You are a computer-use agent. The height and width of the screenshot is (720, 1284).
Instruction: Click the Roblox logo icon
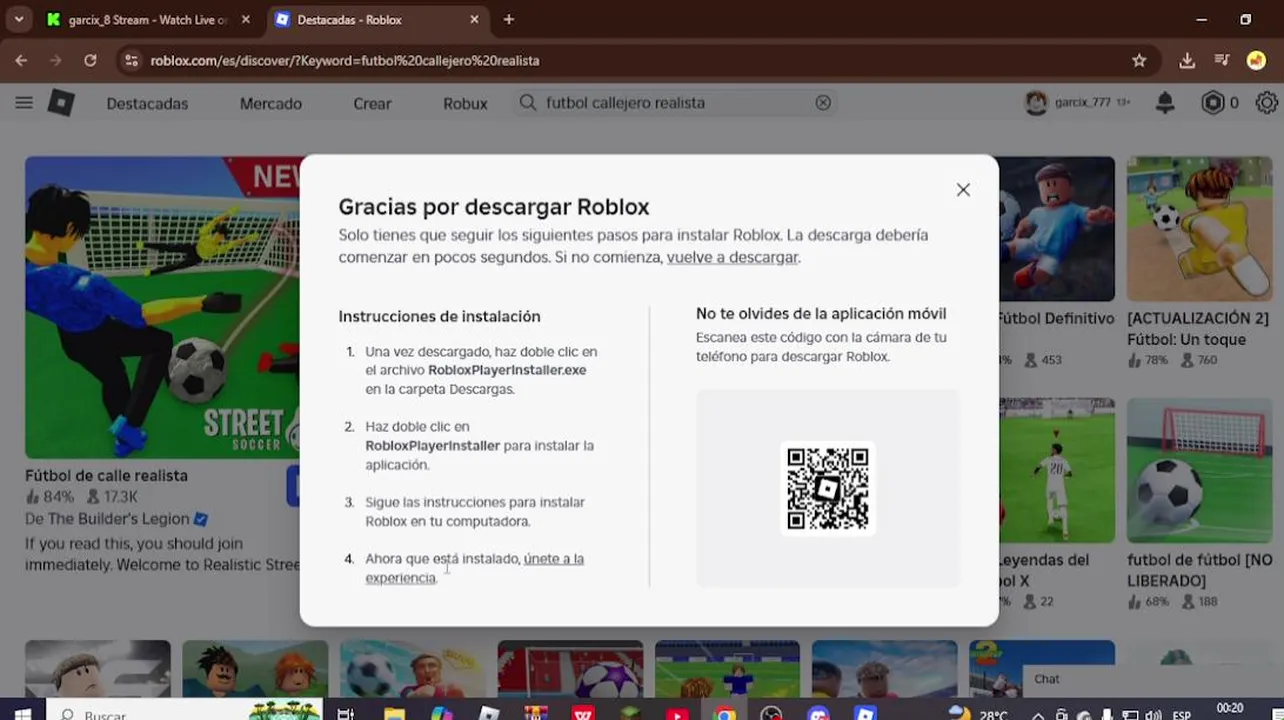(x=61, y=103)
